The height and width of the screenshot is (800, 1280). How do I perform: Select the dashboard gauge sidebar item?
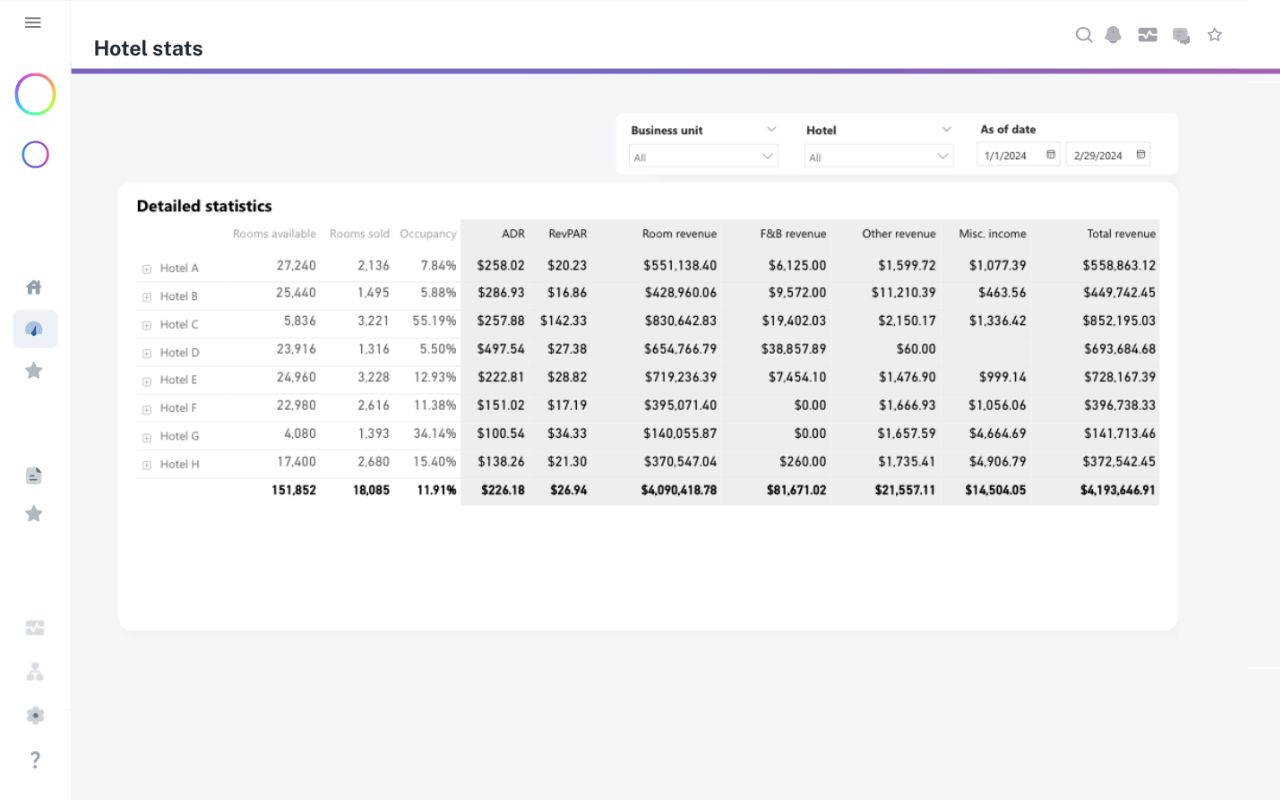[x=35, y=329]
